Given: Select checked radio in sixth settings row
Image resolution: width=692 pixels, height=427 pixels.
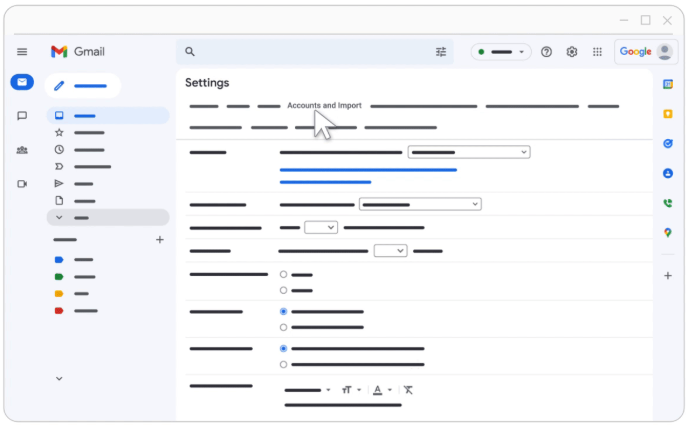Looking at the screenshot, I should point(283,311).
